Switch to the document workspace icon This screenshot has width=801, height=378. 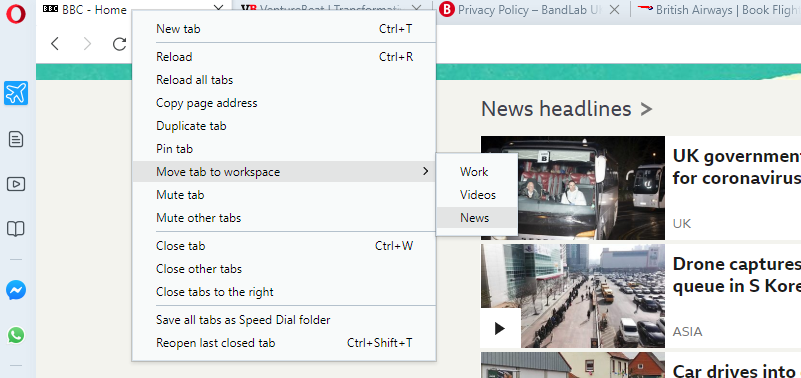pyautogui.click(x=16, y=138)
